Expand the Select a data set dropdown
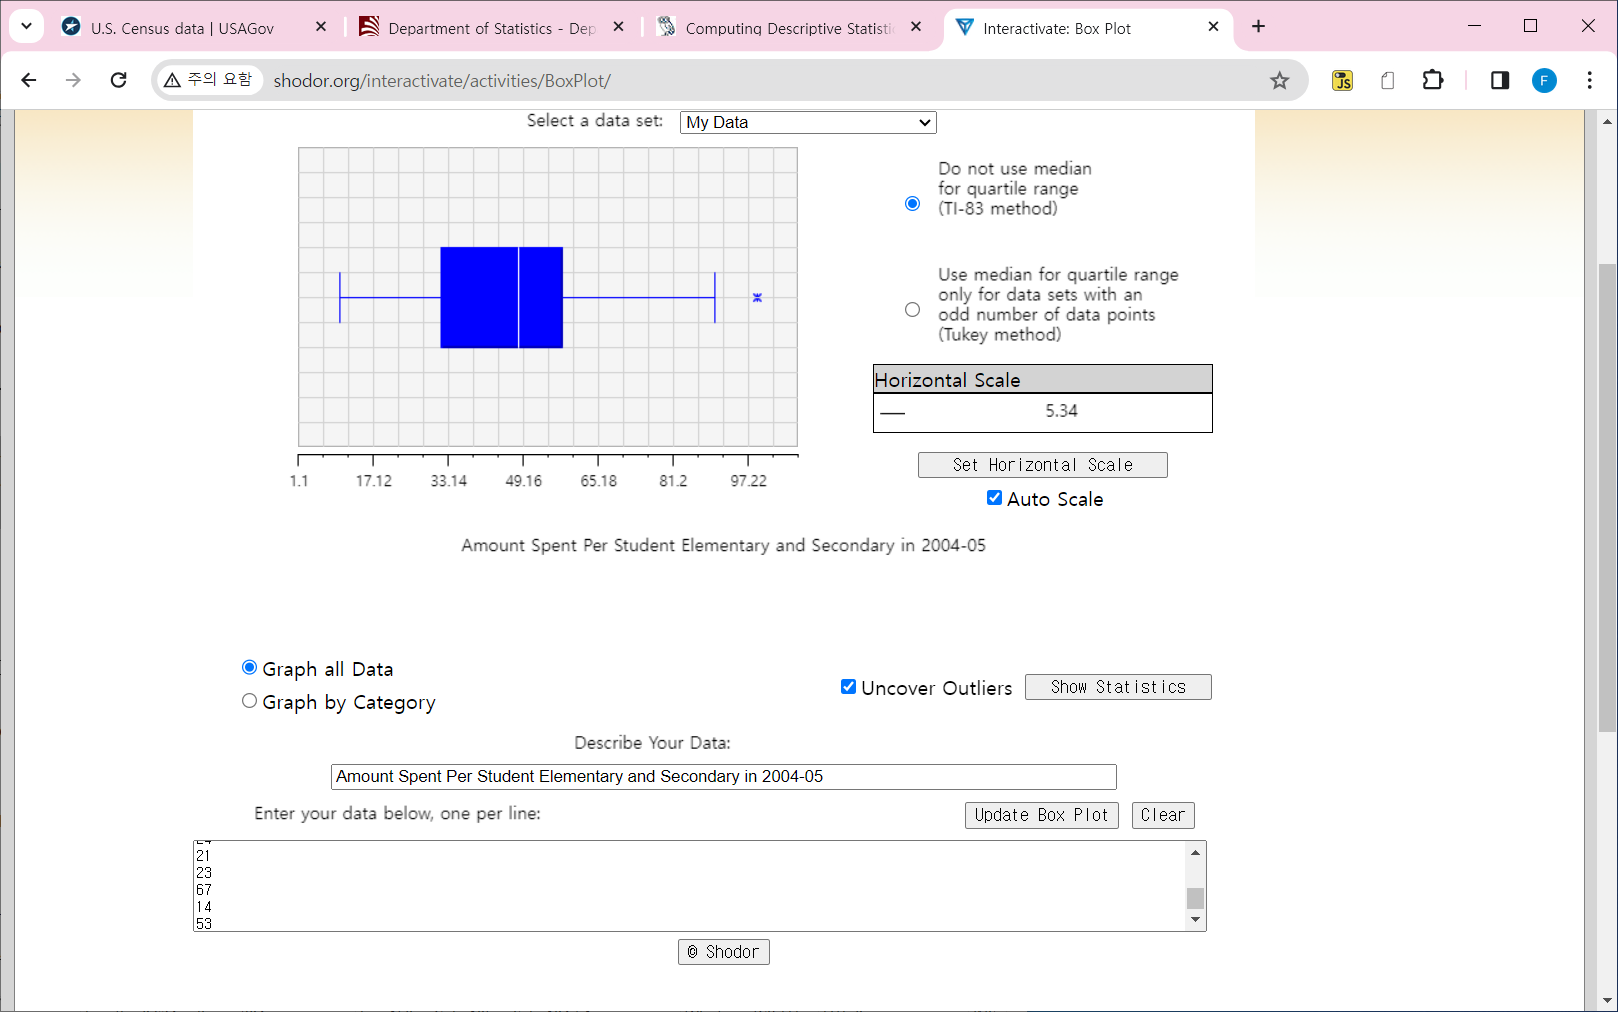 pos(808,122)
